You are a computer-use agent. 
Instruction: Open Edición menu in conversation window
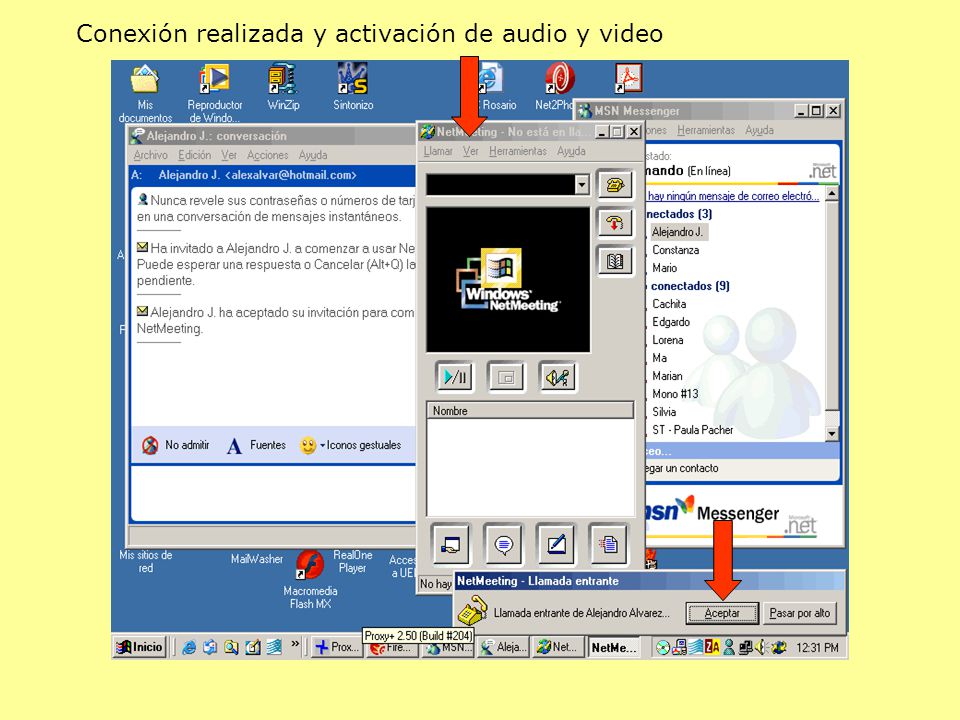coord(194,156)
